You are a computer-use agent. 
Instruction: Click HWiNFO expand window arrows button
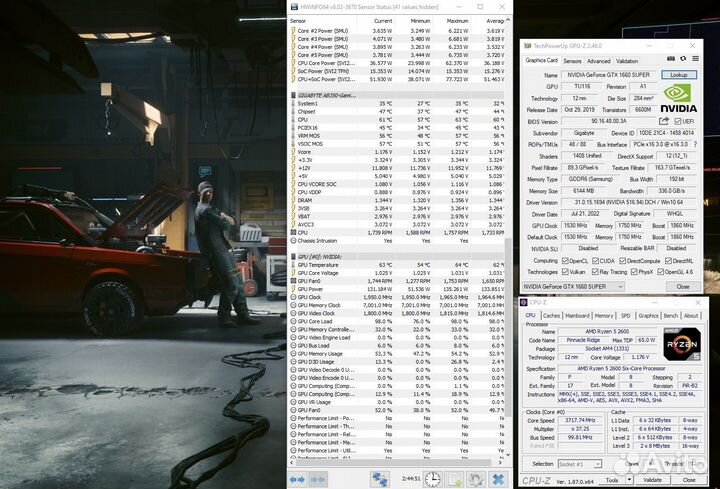tap(297, 479)
